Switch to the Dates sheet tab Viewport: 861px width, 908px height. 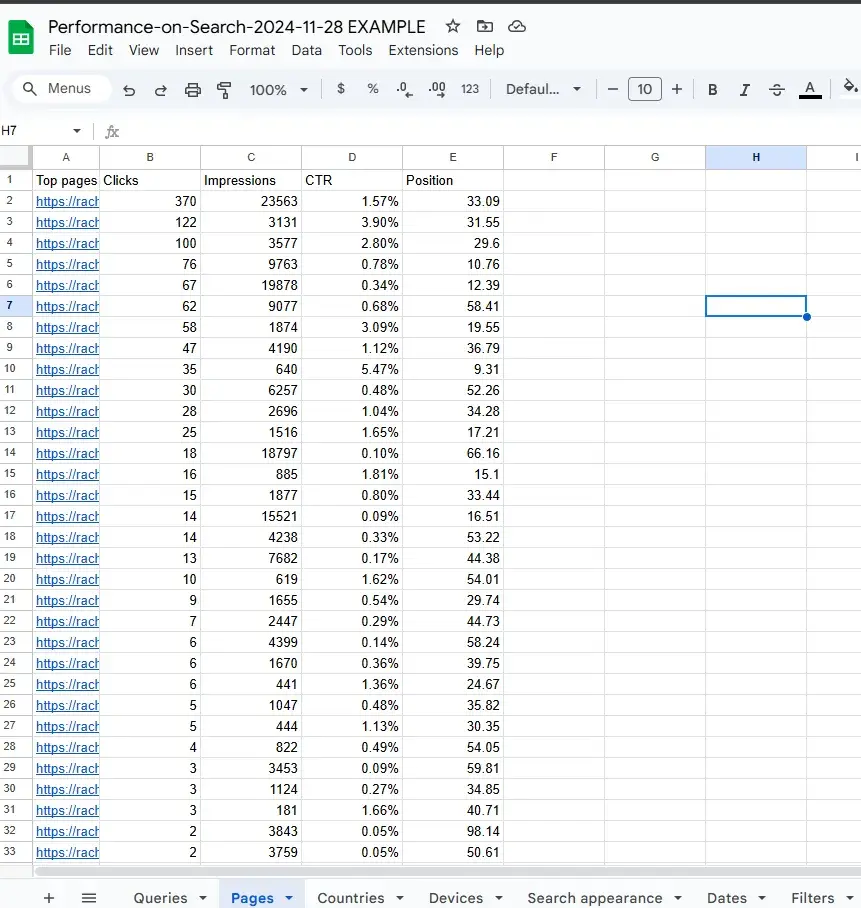coord(727,898)
